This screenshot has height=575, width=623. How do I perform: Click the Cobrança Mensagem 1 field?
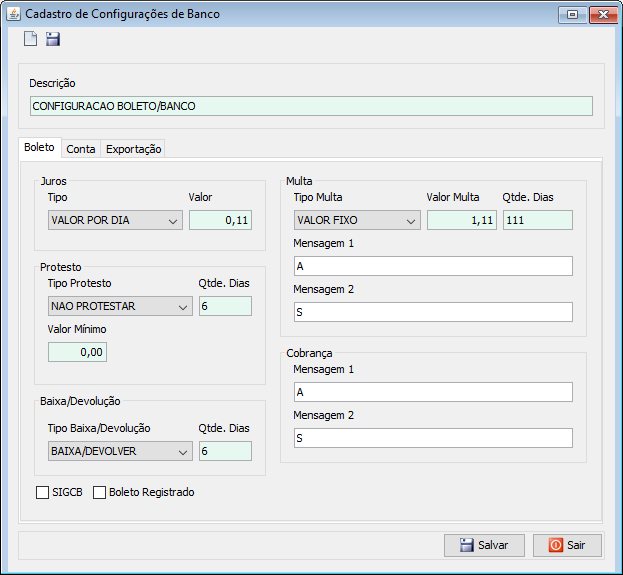click(433, 392)
